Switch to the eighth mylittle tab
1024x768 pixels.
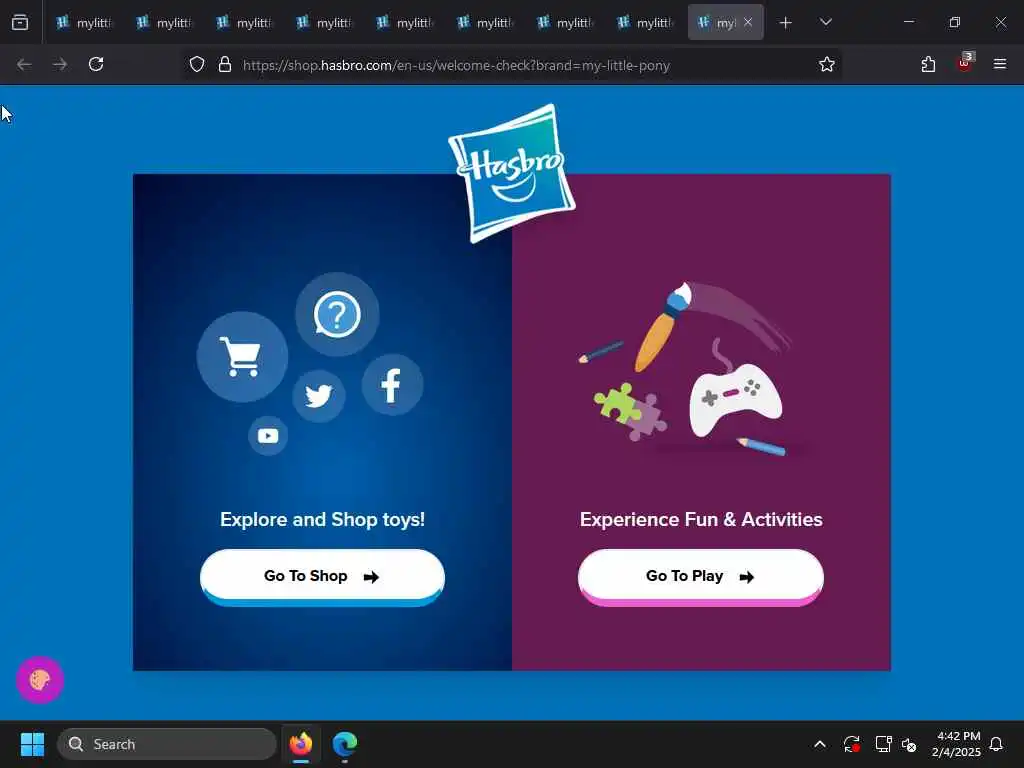pyautogui.click(x=645, y=23)
